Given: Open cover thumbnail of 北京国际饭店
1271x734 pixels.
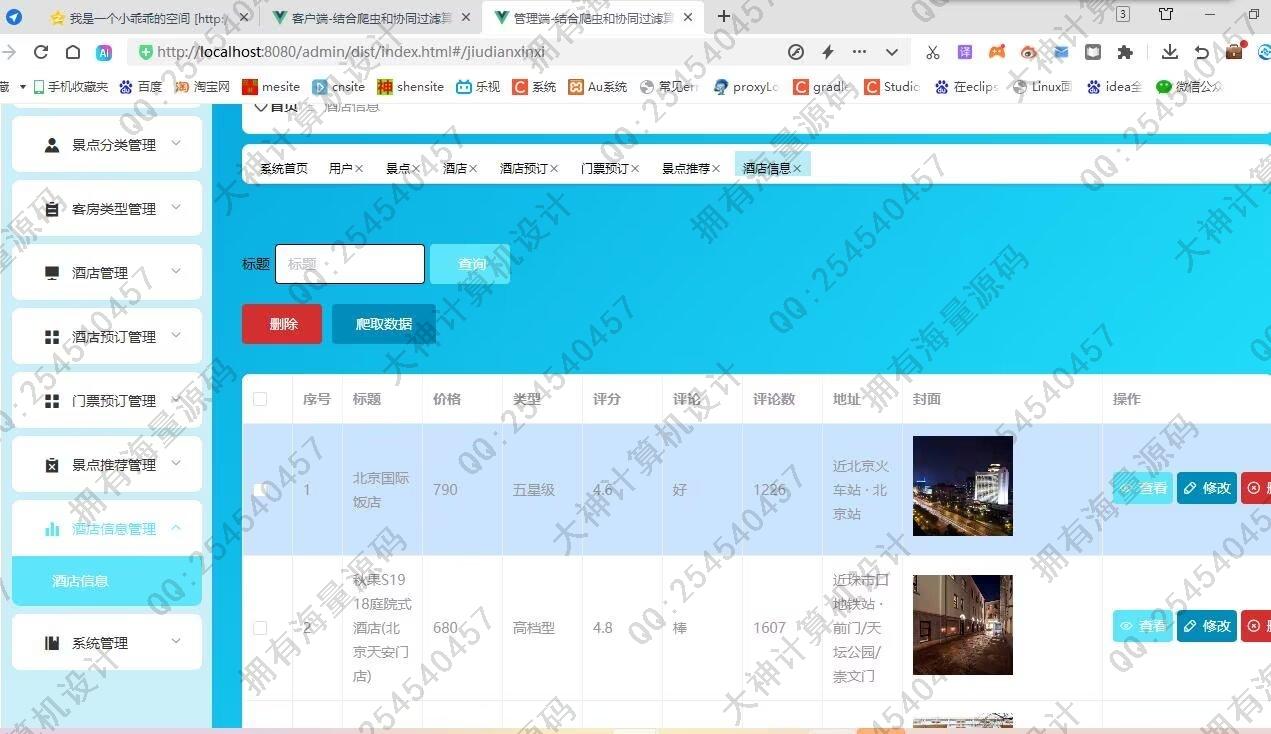Looking at the screenshot, I should [963, 486].
